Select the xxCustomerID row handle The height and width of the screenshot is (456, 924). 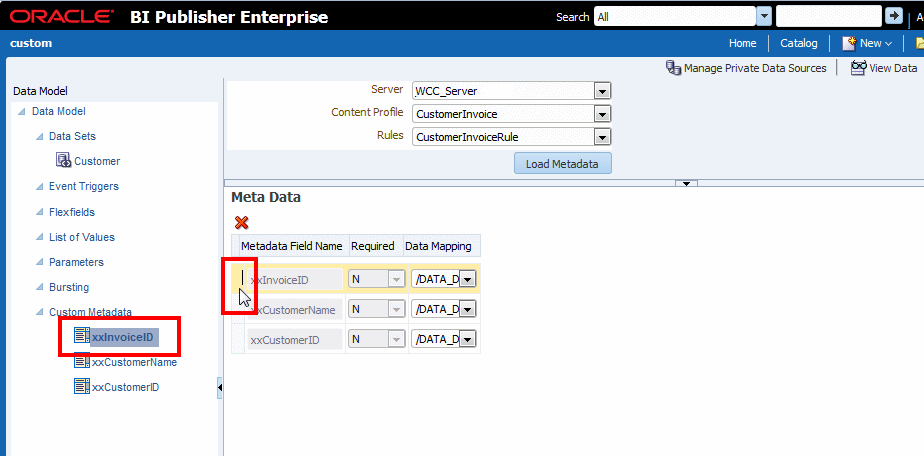point(237,339)
